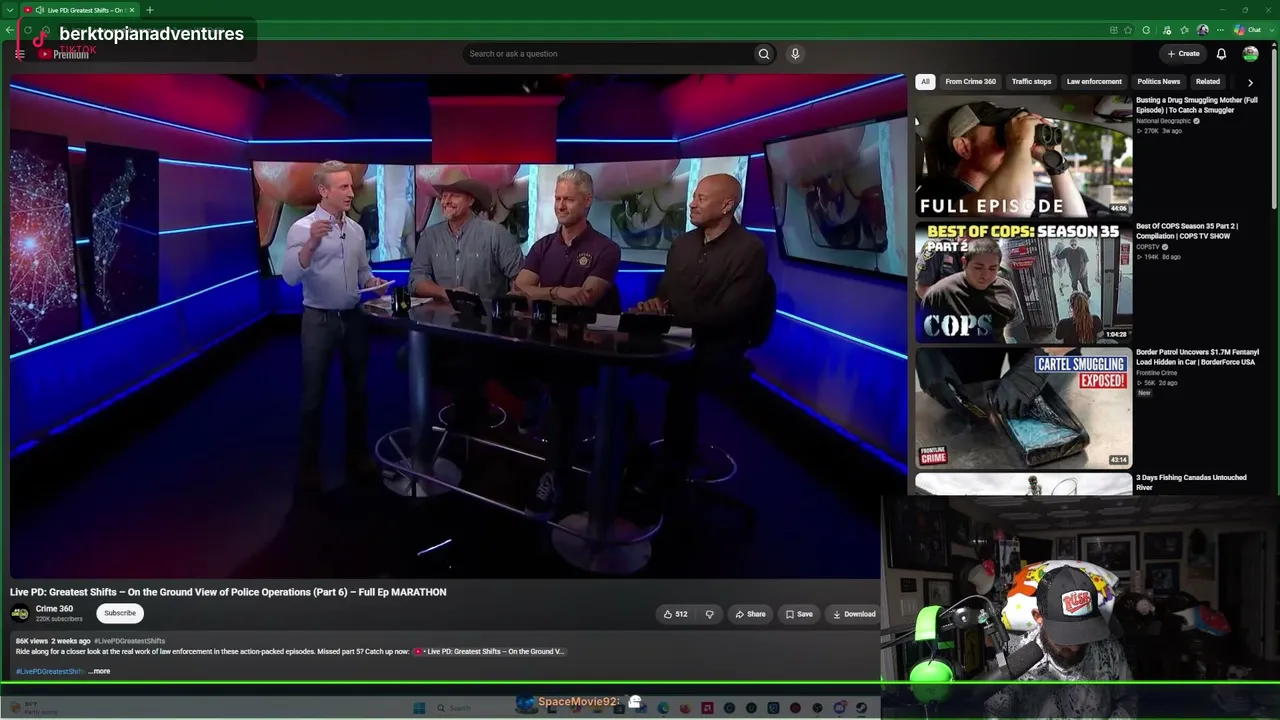Screen dimensions: 1280x720
Task: Open the Windows Start menu
Action: pos(418,708)
